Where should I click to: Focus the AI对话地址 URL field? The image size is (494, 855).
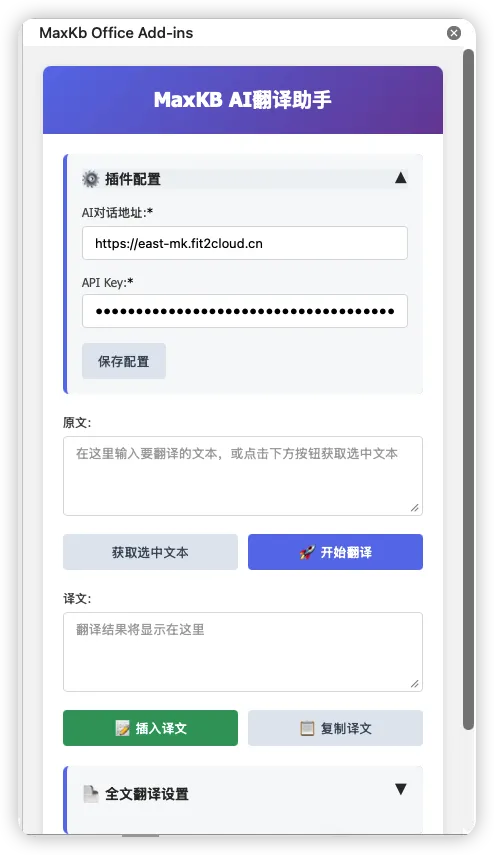click(x=245, y=243)
